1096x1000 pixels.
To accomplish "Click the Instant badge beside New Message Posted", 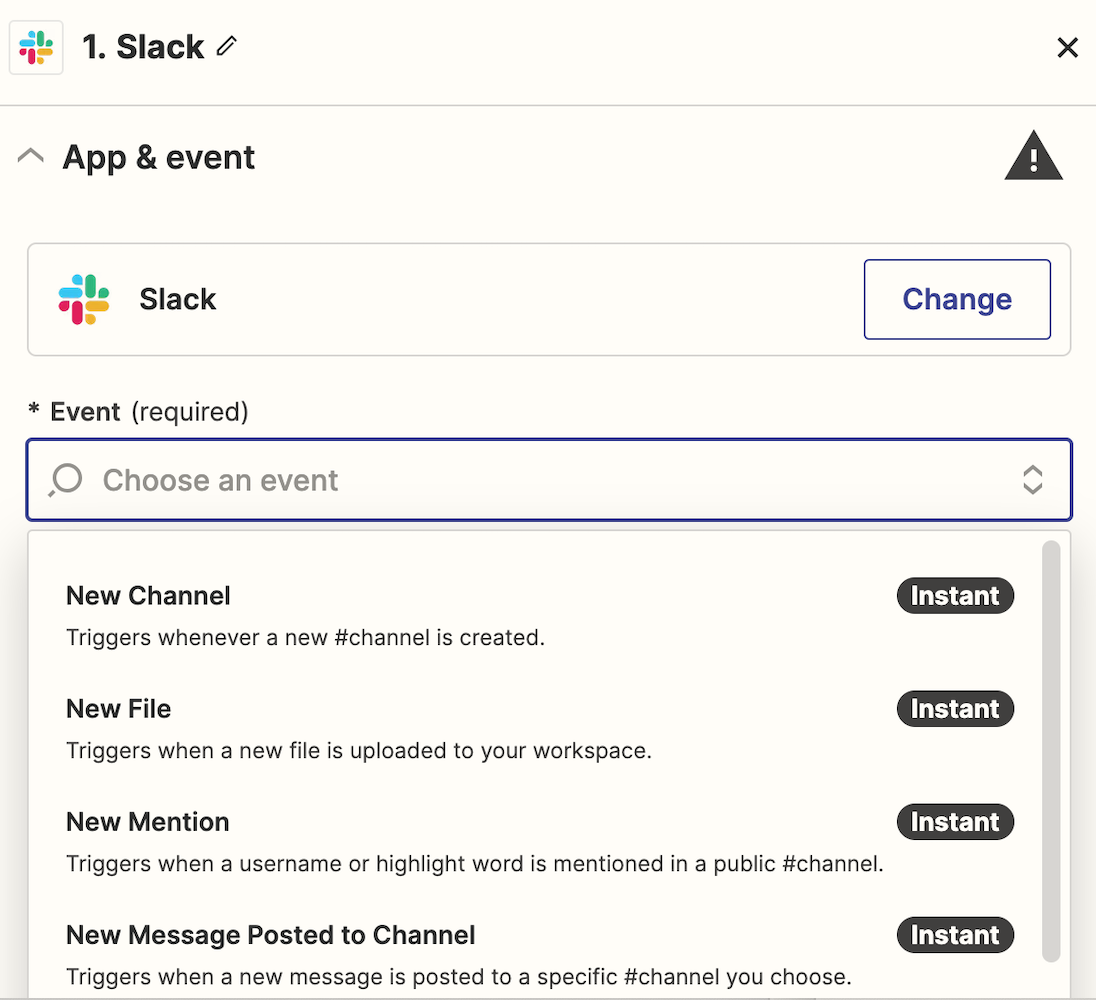I will pyautogui.click(x=955, y=935).
